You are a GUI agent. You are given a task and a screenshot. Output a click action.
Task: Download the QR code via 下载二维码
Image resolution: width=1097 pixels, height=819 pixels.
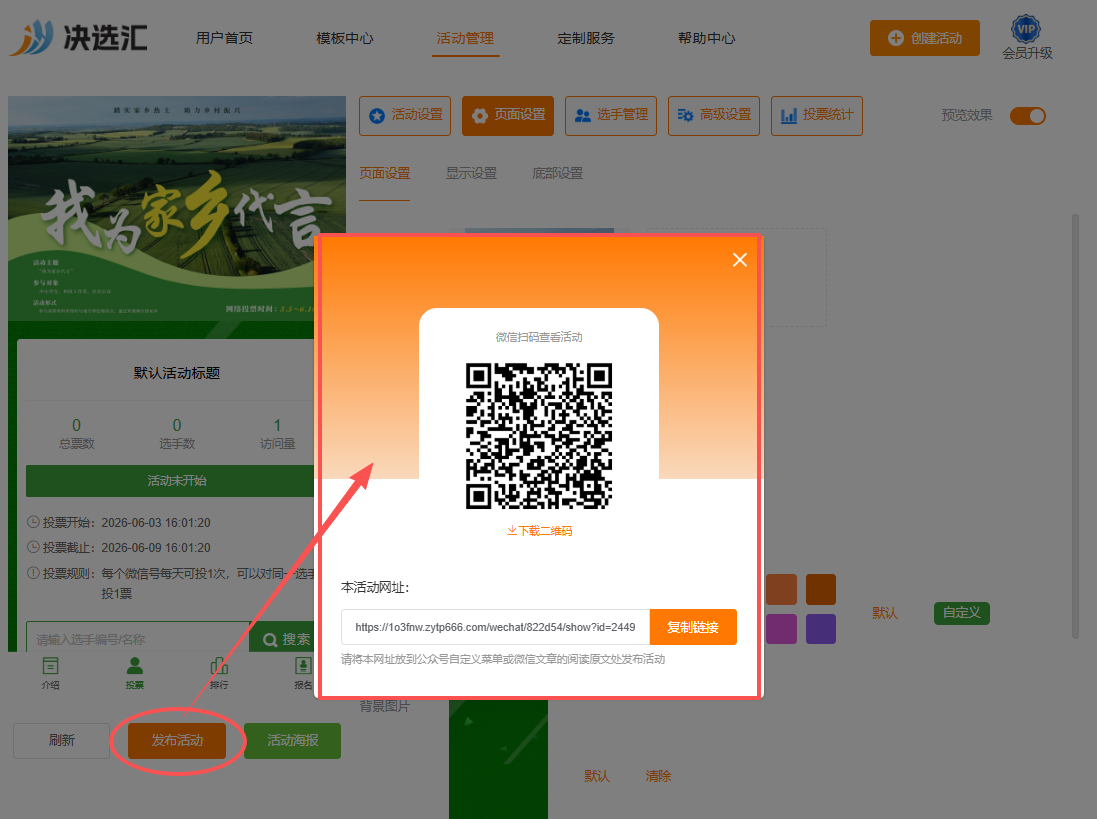tap(539, 531)
